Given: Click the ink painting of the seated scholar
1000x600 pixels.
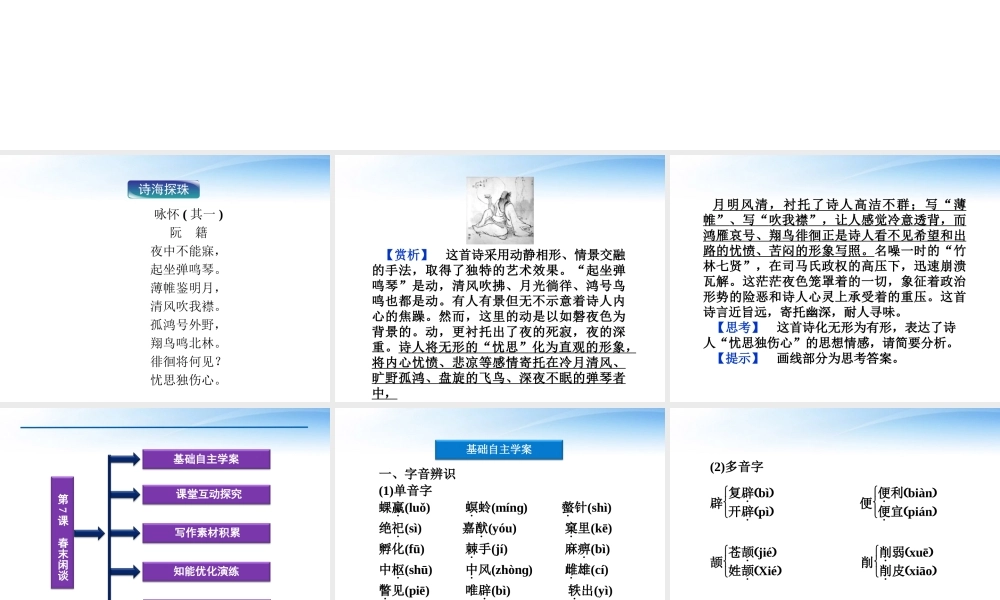Looking at the screenshot, I should (500, 210).
